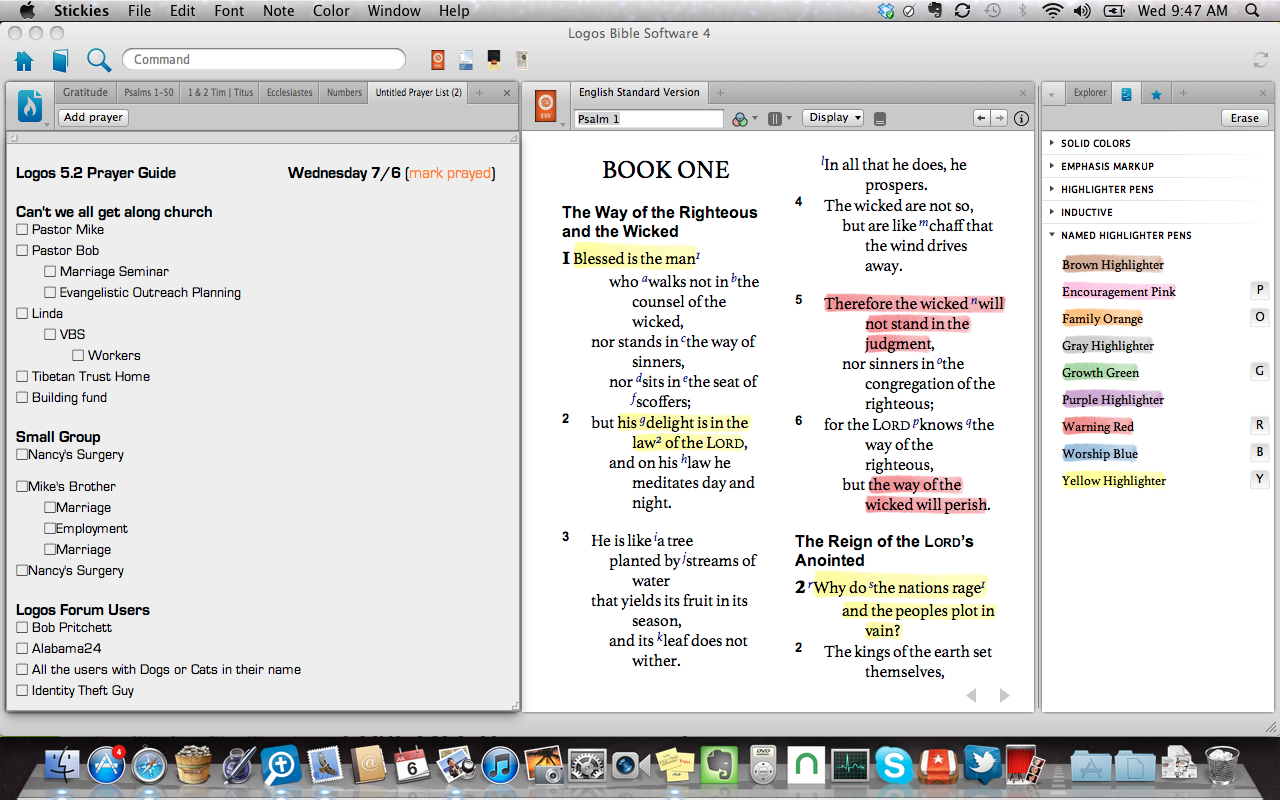Image resolution: width=1280 pixels, height=800 pixels.
Task: Click the Add prayer button
Action: tap(94, 118)
